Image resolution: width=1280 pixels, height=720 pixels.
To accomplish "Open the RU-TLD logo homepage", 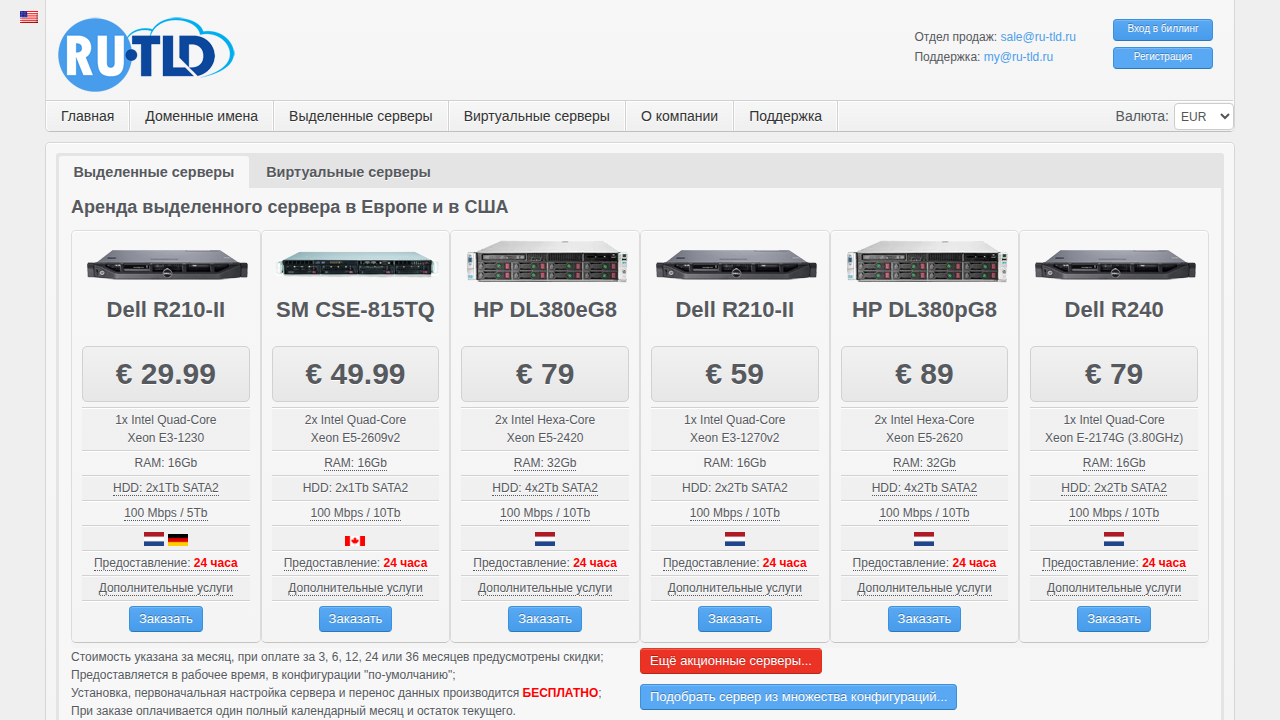I will (x=146, y=54).
